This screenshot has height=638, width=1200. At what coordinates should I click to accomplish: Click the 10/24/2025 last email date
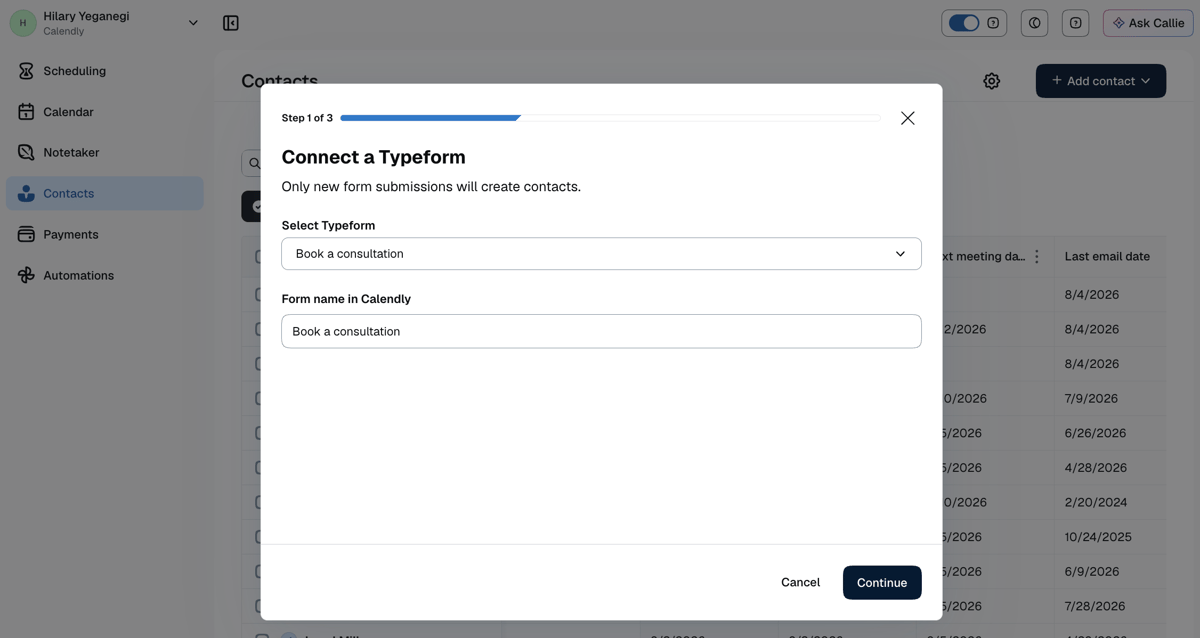click(1098, 537)
